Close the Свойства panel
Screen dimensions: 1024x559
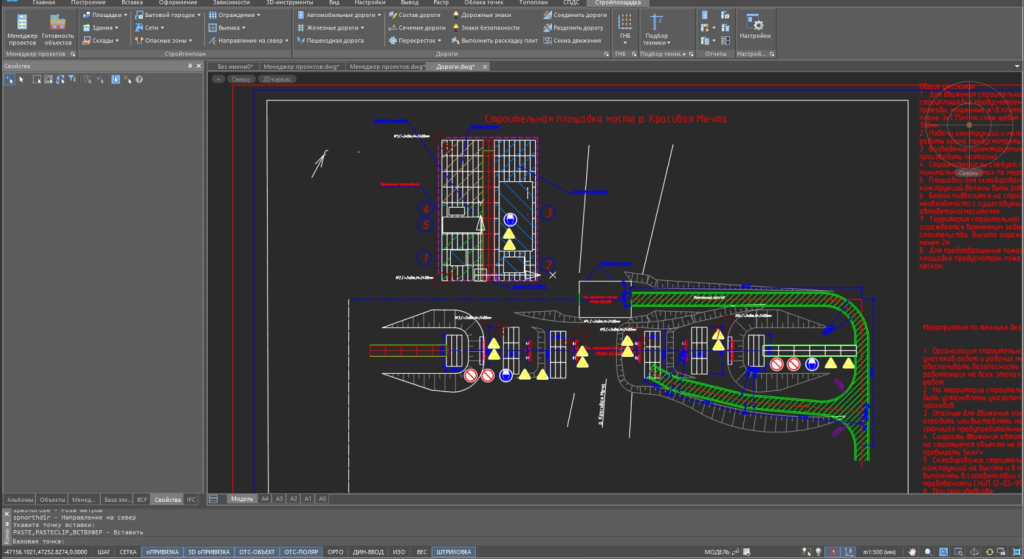pos(198,66)
